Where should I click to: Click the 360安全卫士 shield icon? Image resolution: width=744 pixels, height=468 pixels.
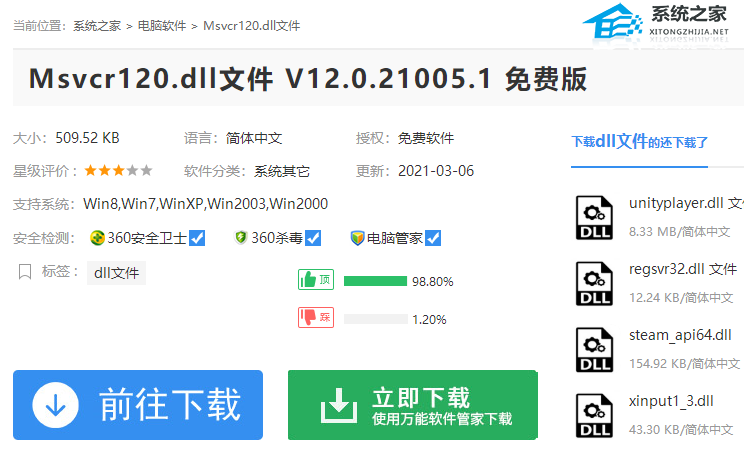tap(97, 238)
